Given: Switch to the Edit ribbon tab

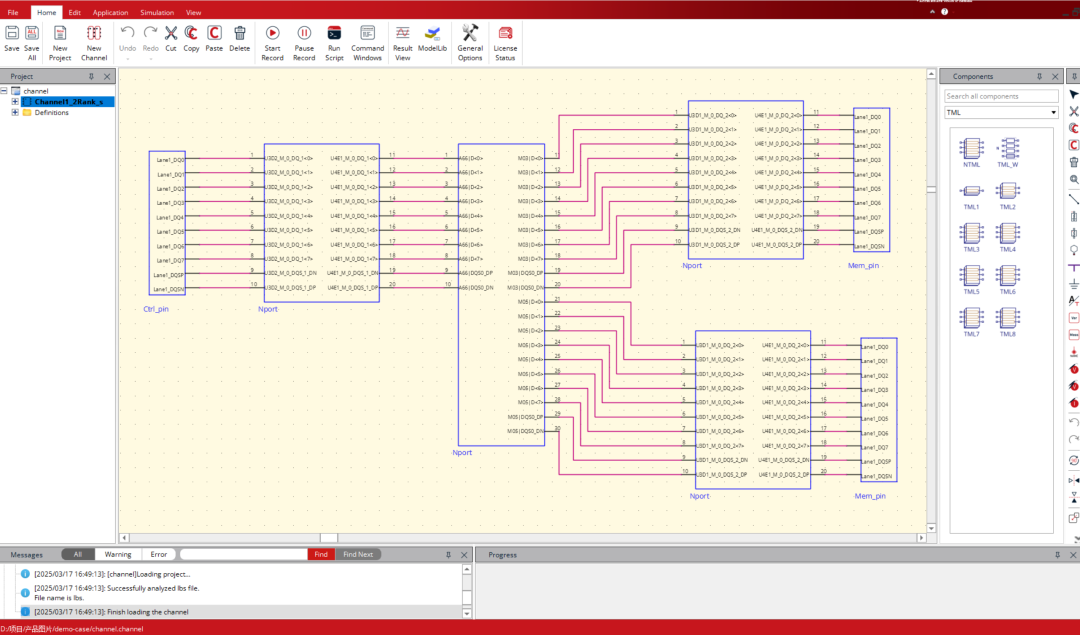Looking at the screenshot, I should pyautogui.click(x=74, y=12).
